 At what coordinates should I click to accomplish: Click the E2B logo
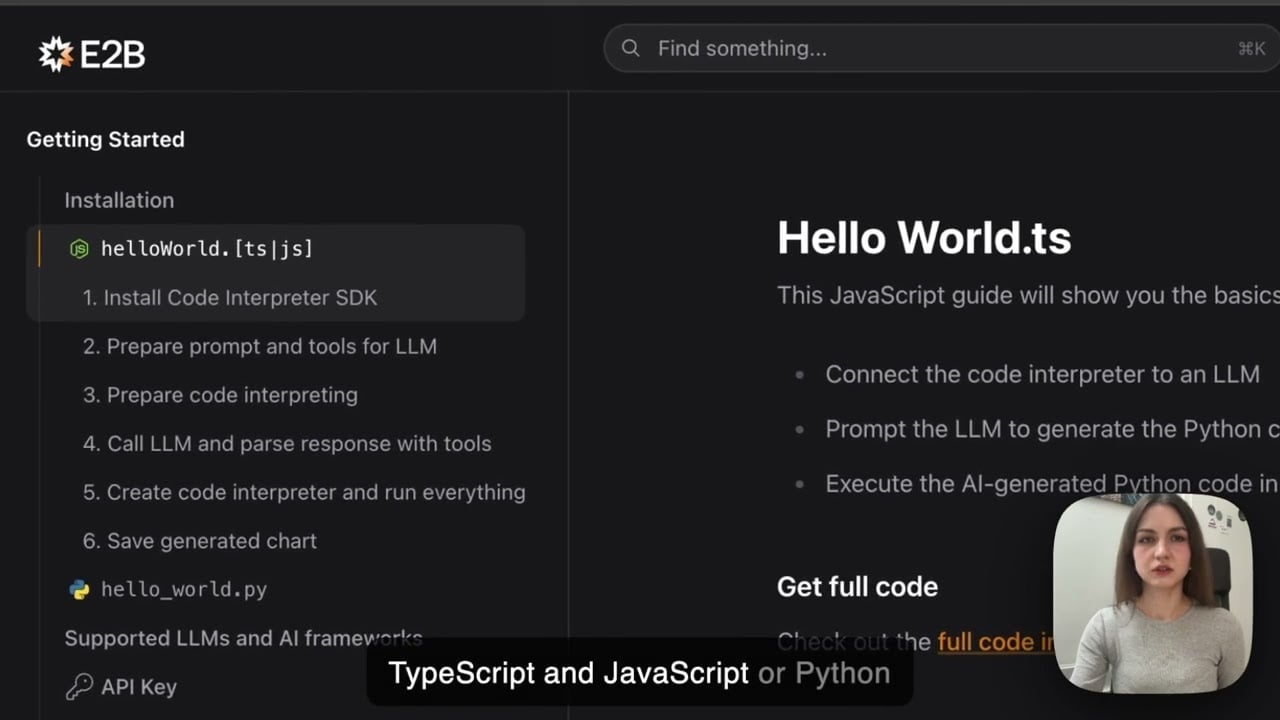[x=92, y=54]
